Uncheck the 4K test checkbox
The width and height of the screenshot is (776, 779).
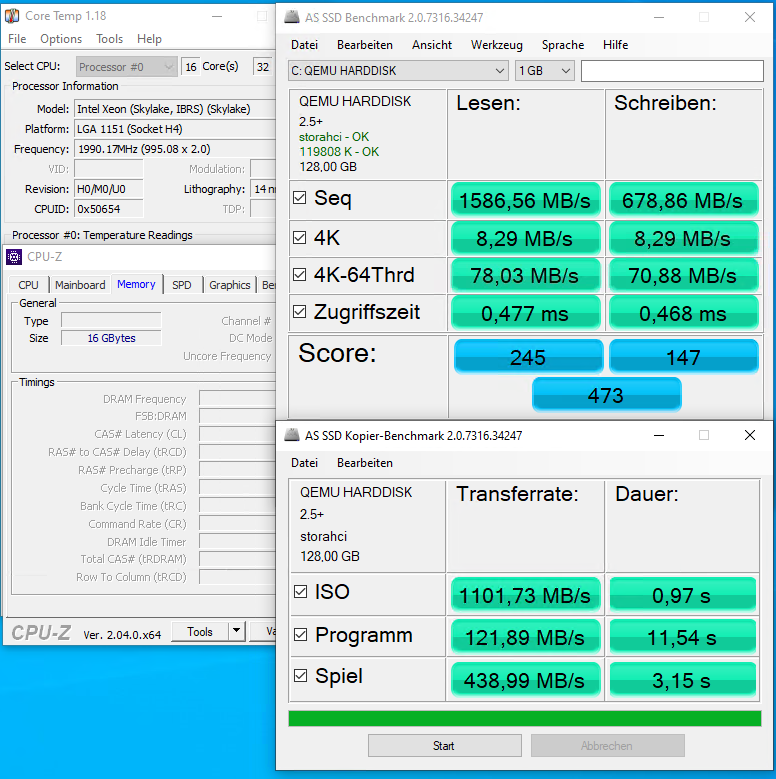(300, 237)
